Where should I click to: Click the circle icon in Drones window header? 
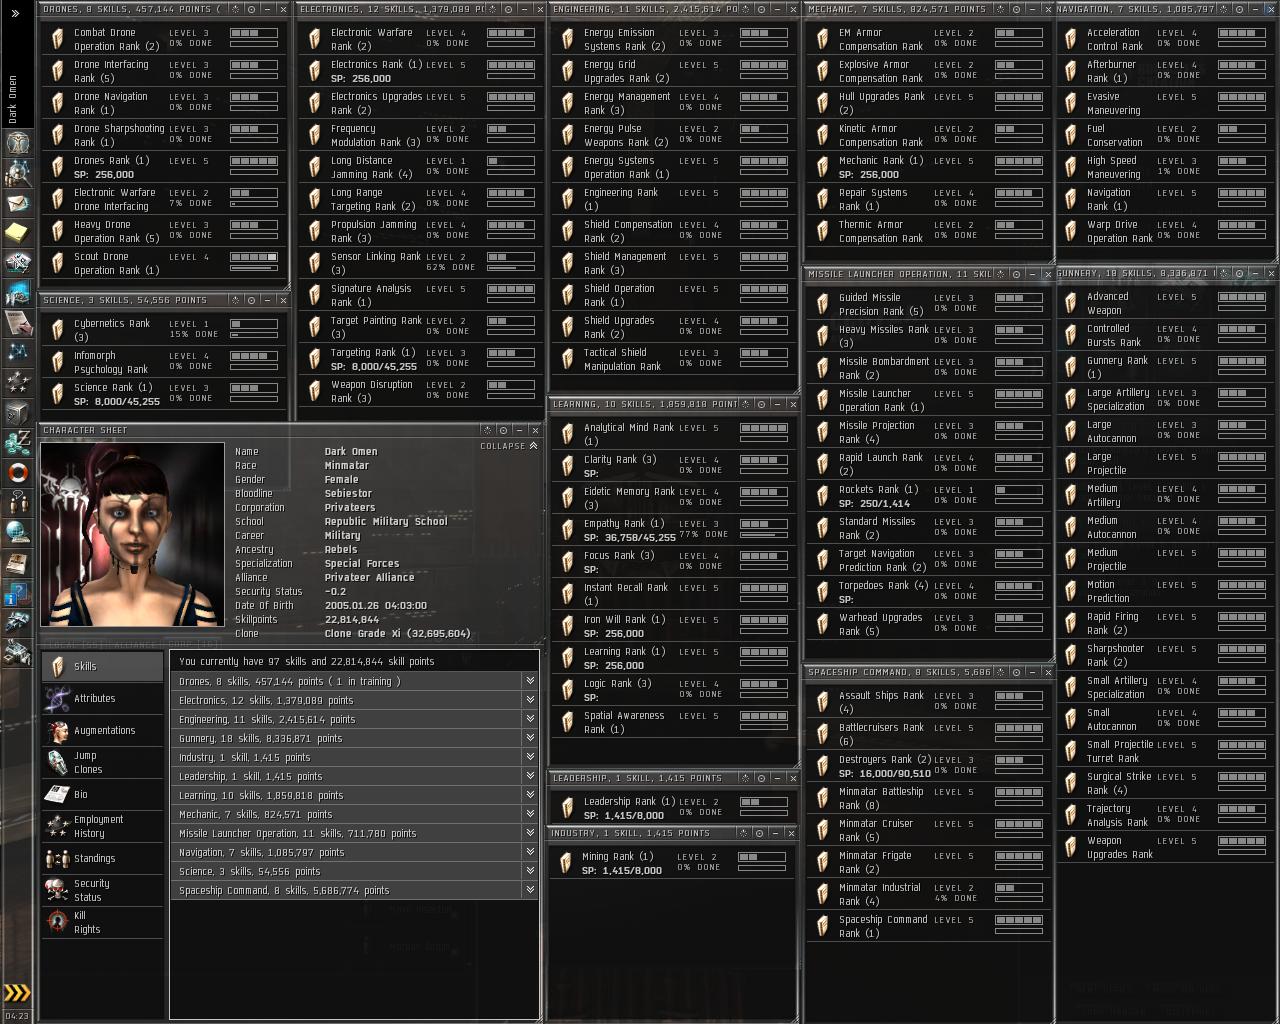tap(251, 9)
